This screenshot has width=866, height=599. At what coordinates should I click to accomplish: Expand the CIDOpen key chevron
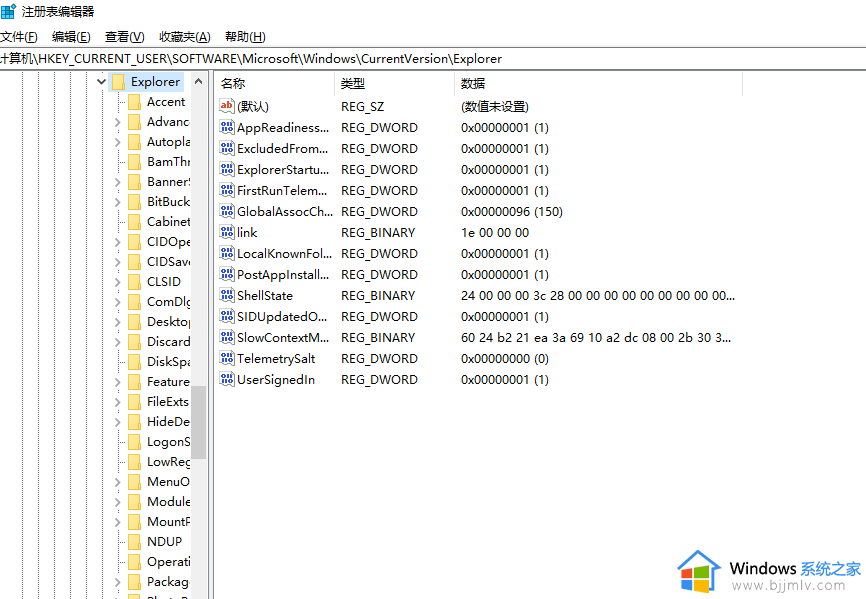click(x=117, y=242)
